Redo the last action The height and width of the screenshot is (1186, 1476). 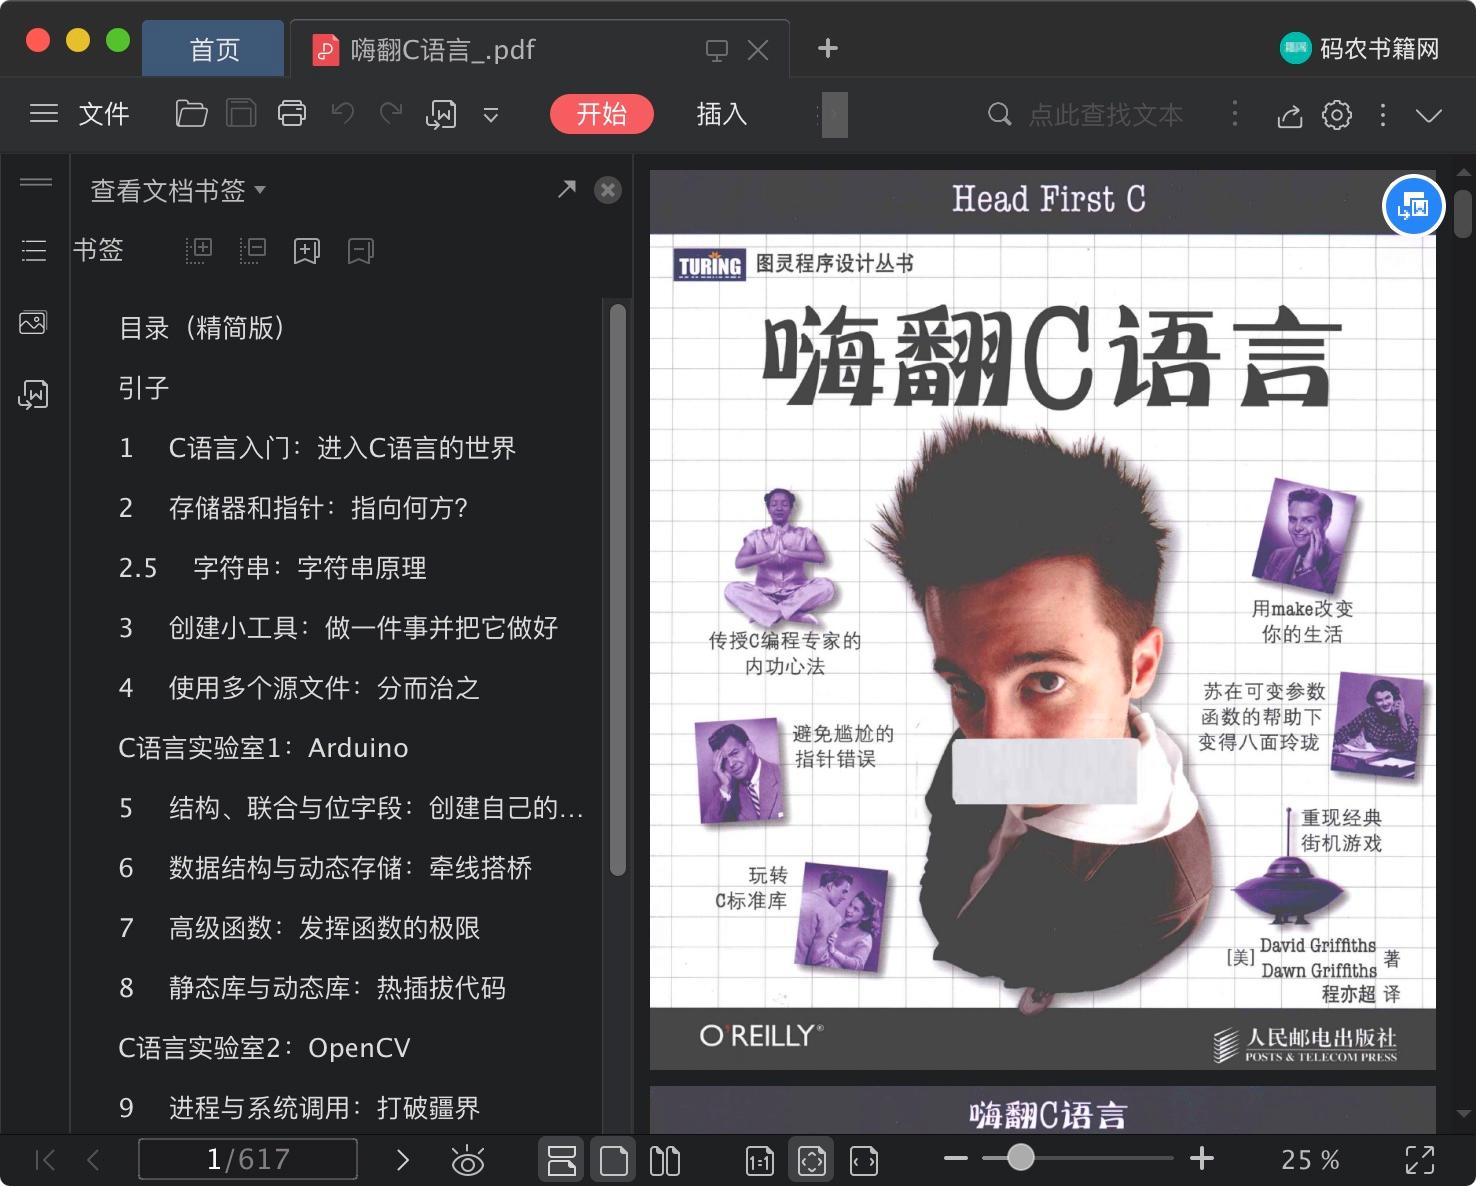point(391,113)
